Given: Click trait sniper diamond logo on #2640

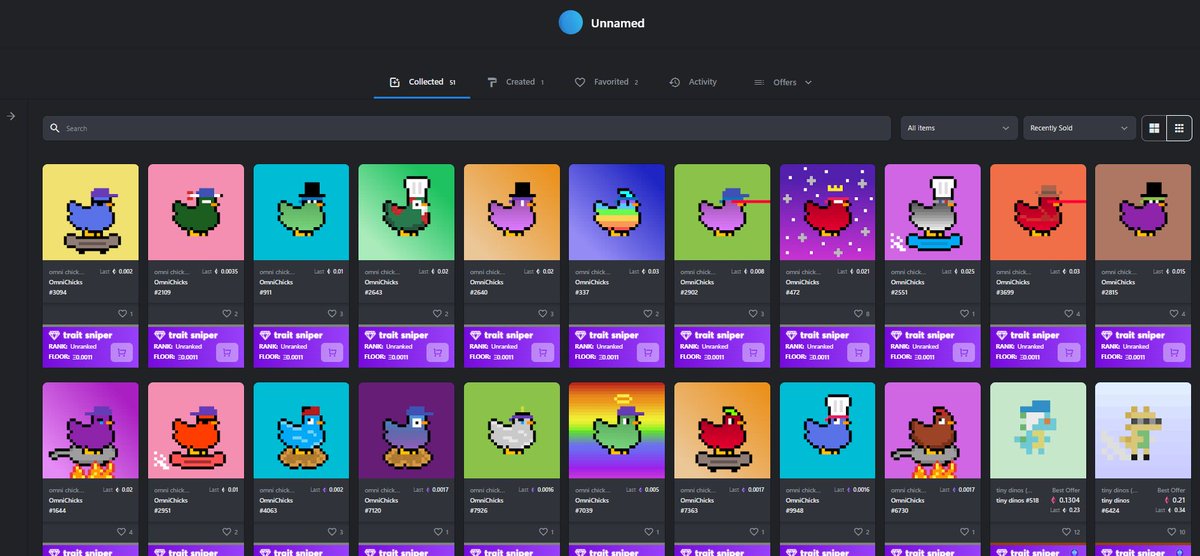Looking at the screenshot, I should (475, 335).
